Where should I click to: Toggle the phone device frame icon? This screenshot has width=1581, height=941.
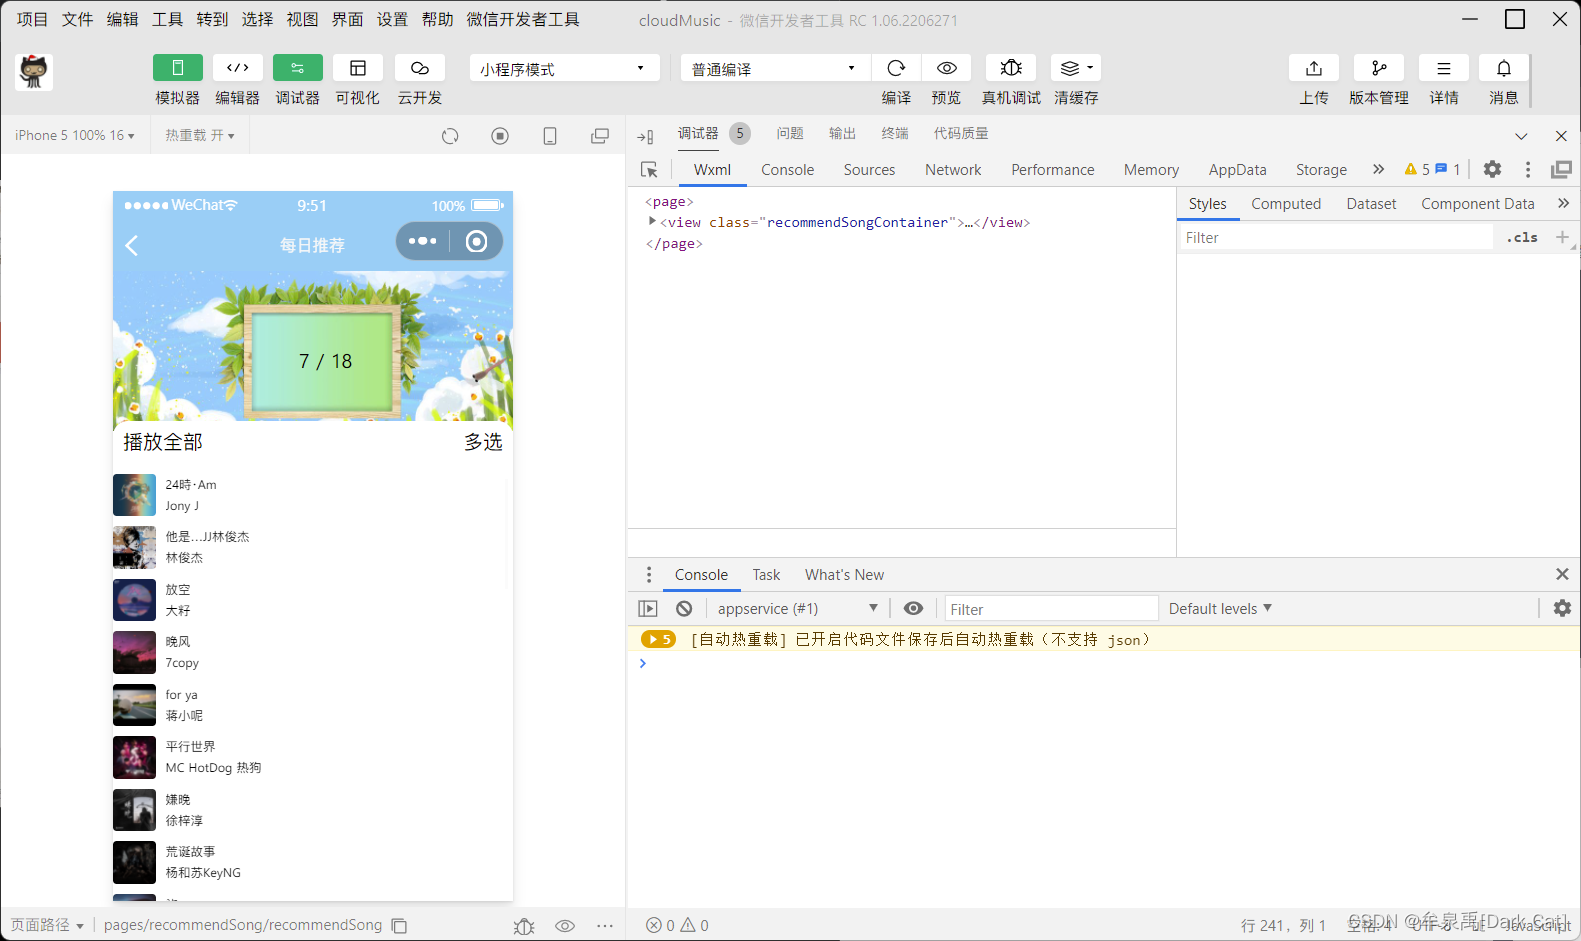click(x=550, y=136)
